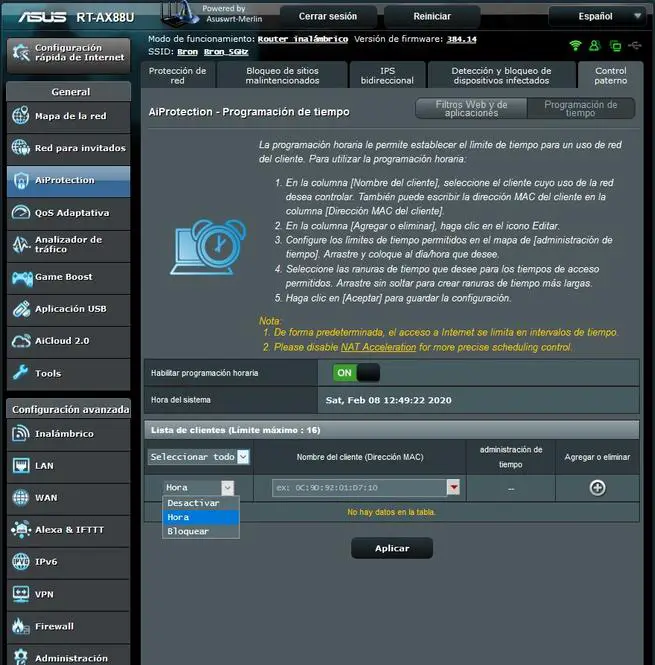Screen dimensions: 655x665
Task: Click the USB status icon
Action: coord(635,45)
